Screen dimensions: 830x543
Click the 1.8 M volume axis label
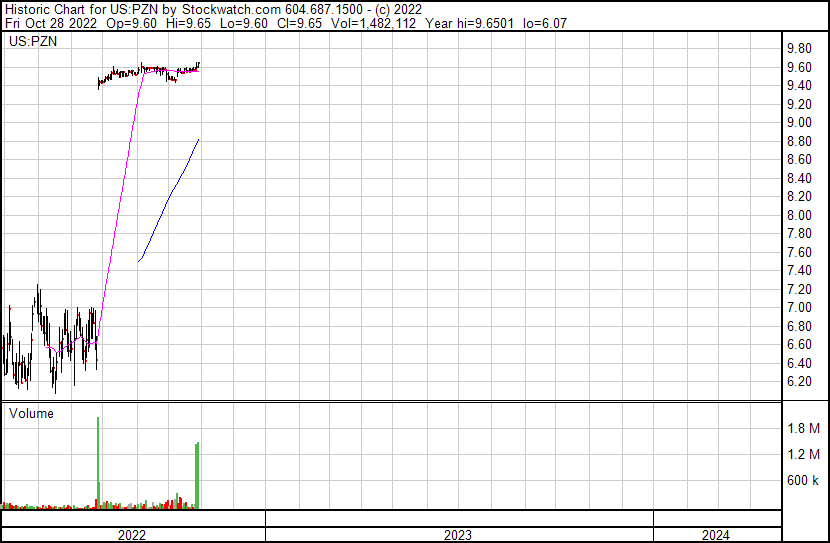click(804, 428)
